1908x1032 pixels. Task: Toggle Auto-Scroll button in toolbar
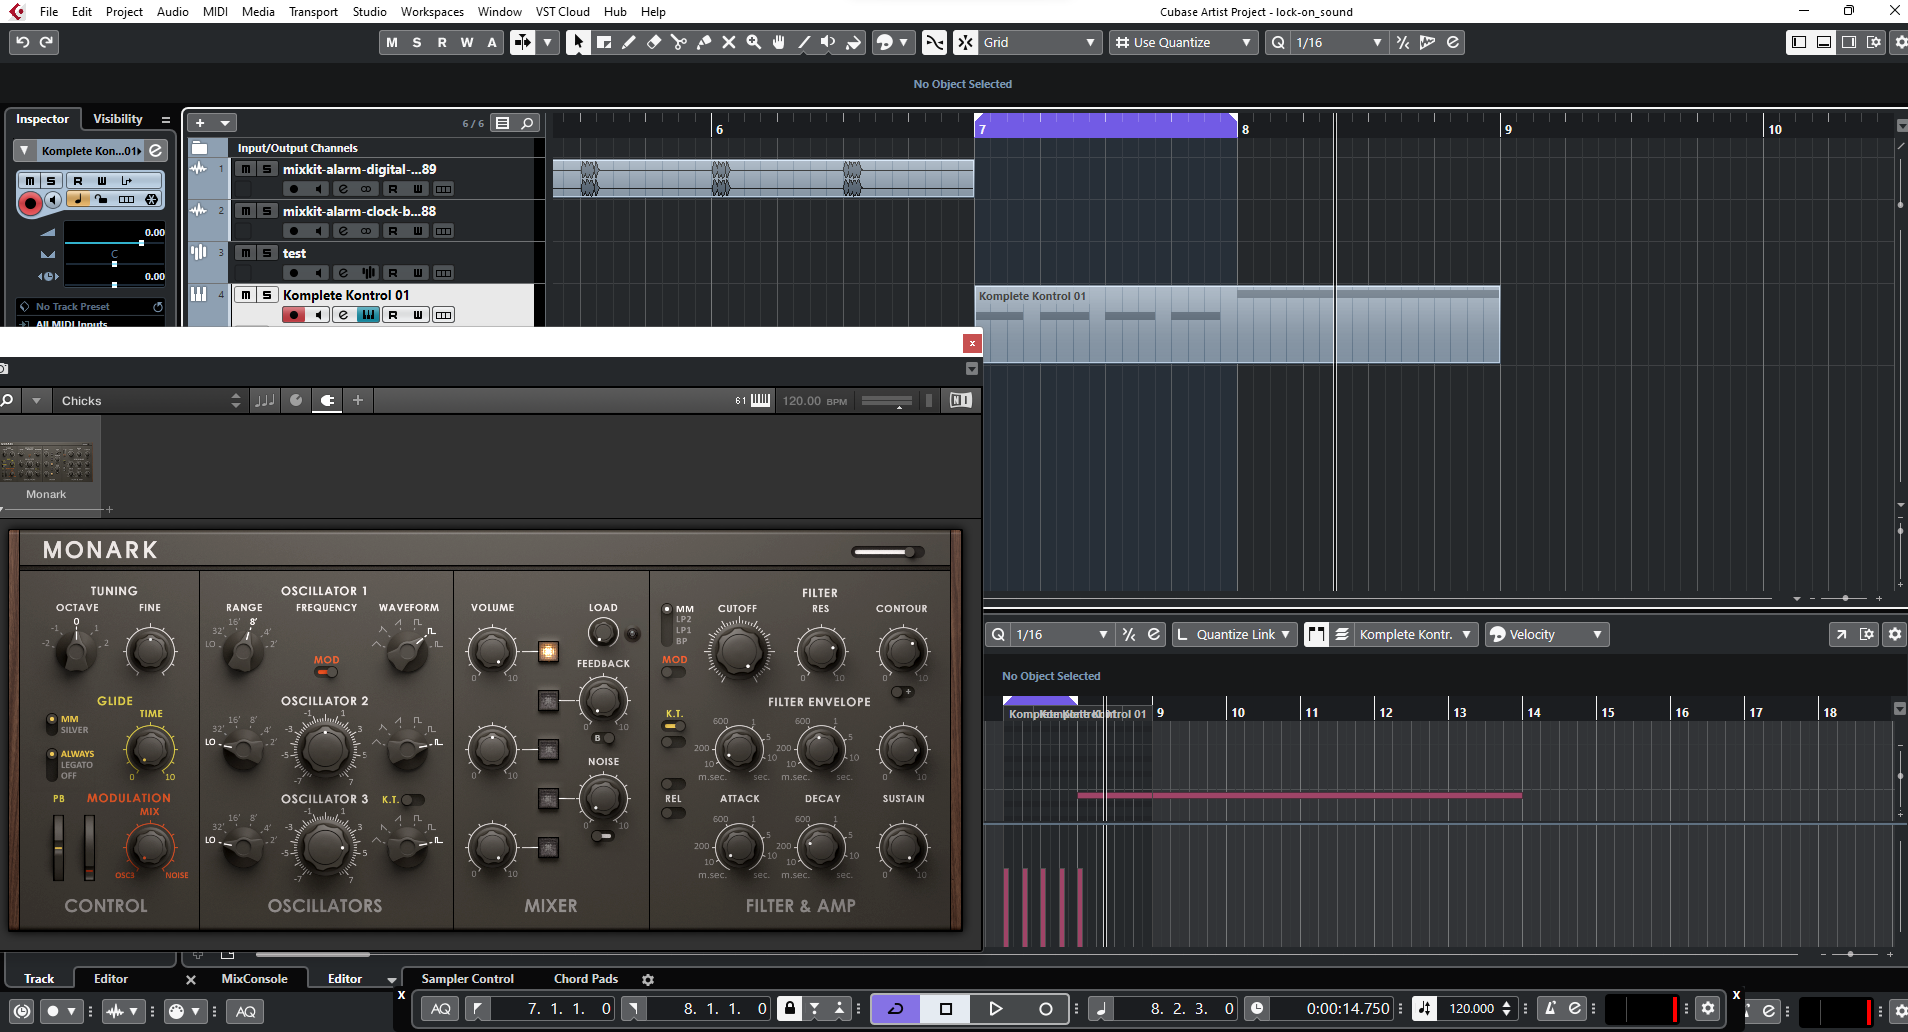pyautogui.click(x=523, y=42)
